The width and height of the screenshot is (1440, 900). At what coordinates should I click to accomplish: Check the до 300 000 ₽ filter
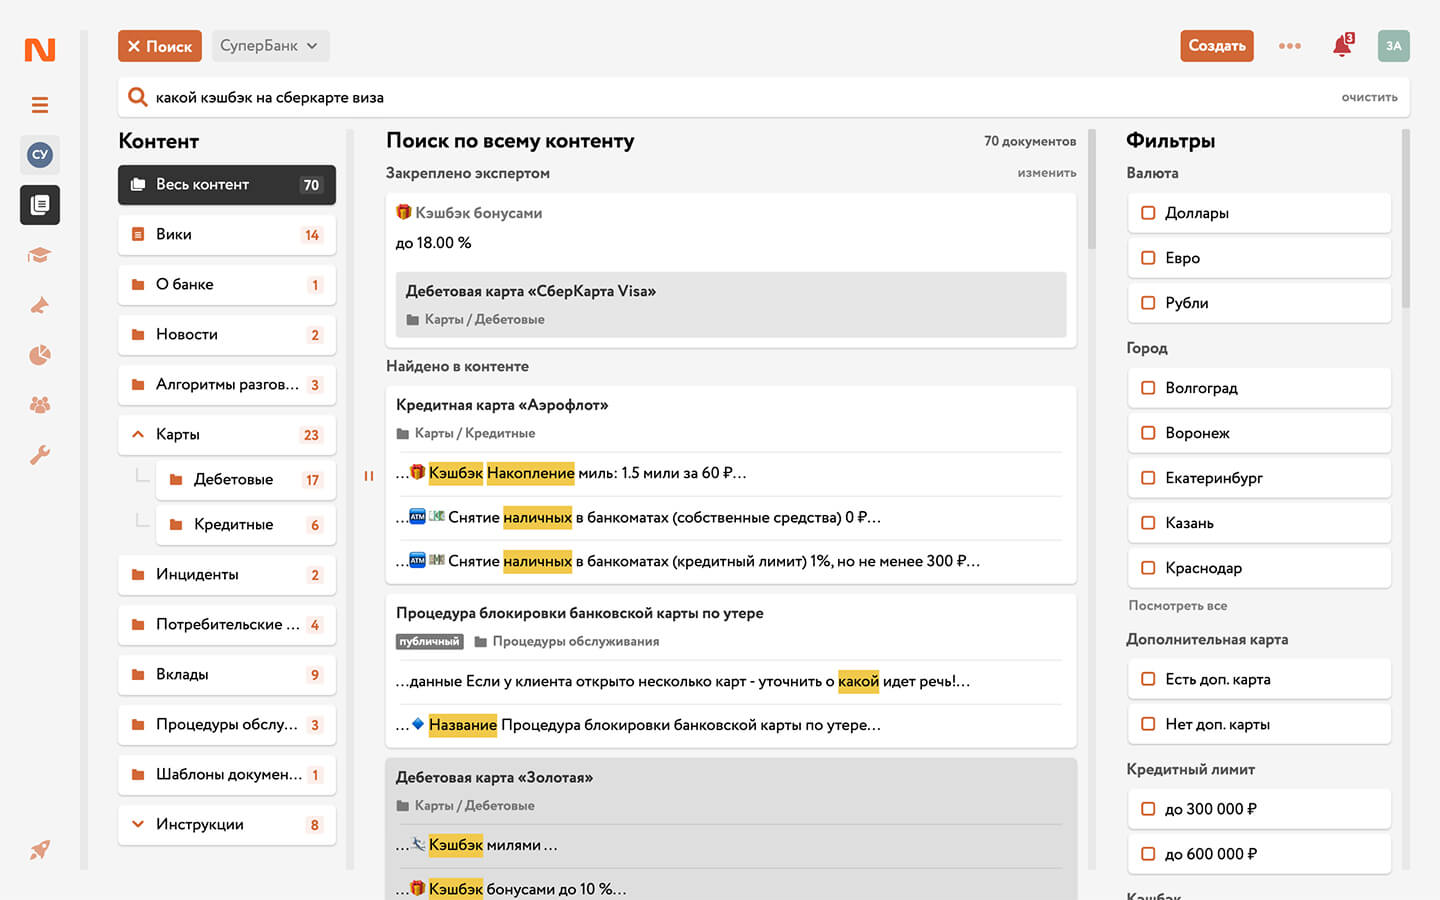1148,809
